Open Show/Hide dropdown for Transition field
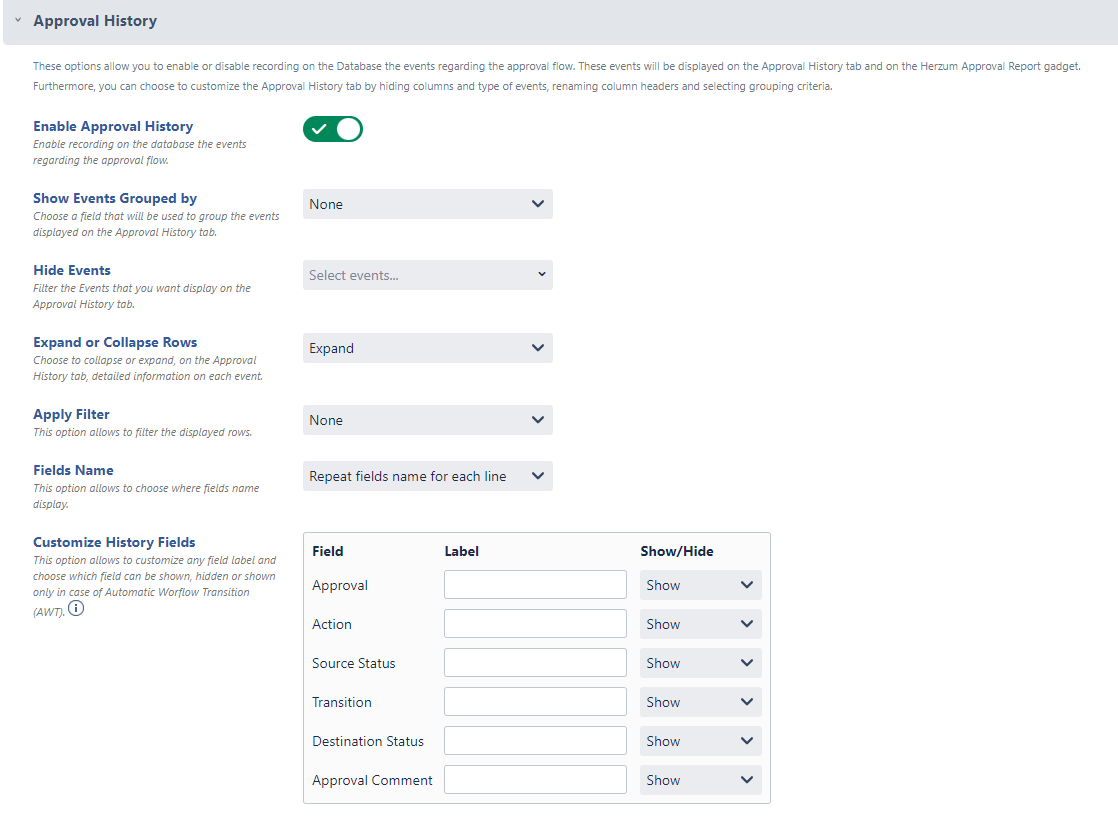 click(701, 702)
